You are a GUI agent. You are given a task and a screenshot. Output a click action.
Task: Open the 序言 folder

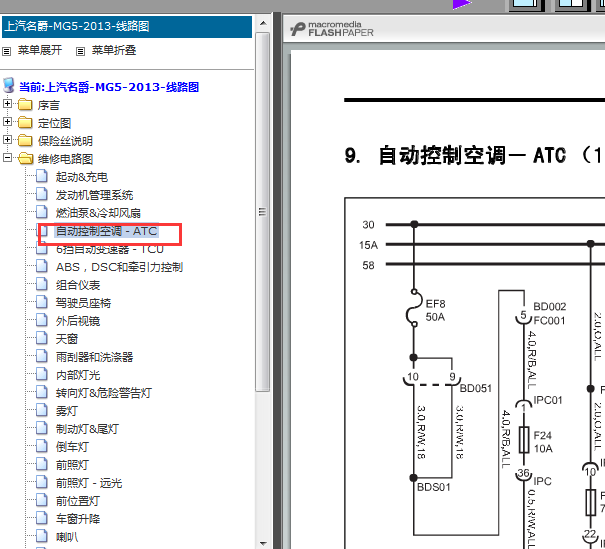tap(49, 105)
